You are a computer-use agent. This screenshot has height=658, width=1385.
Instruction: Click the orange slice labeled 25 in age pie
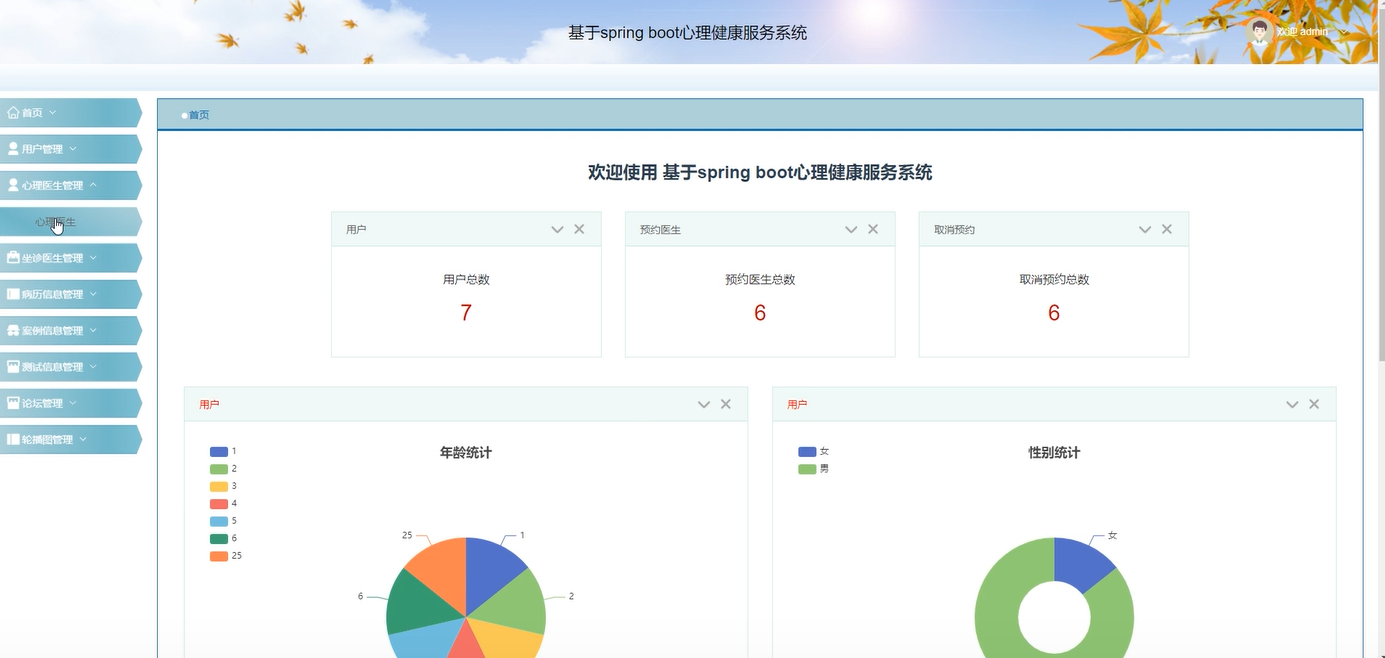click(x=441, y=567)
